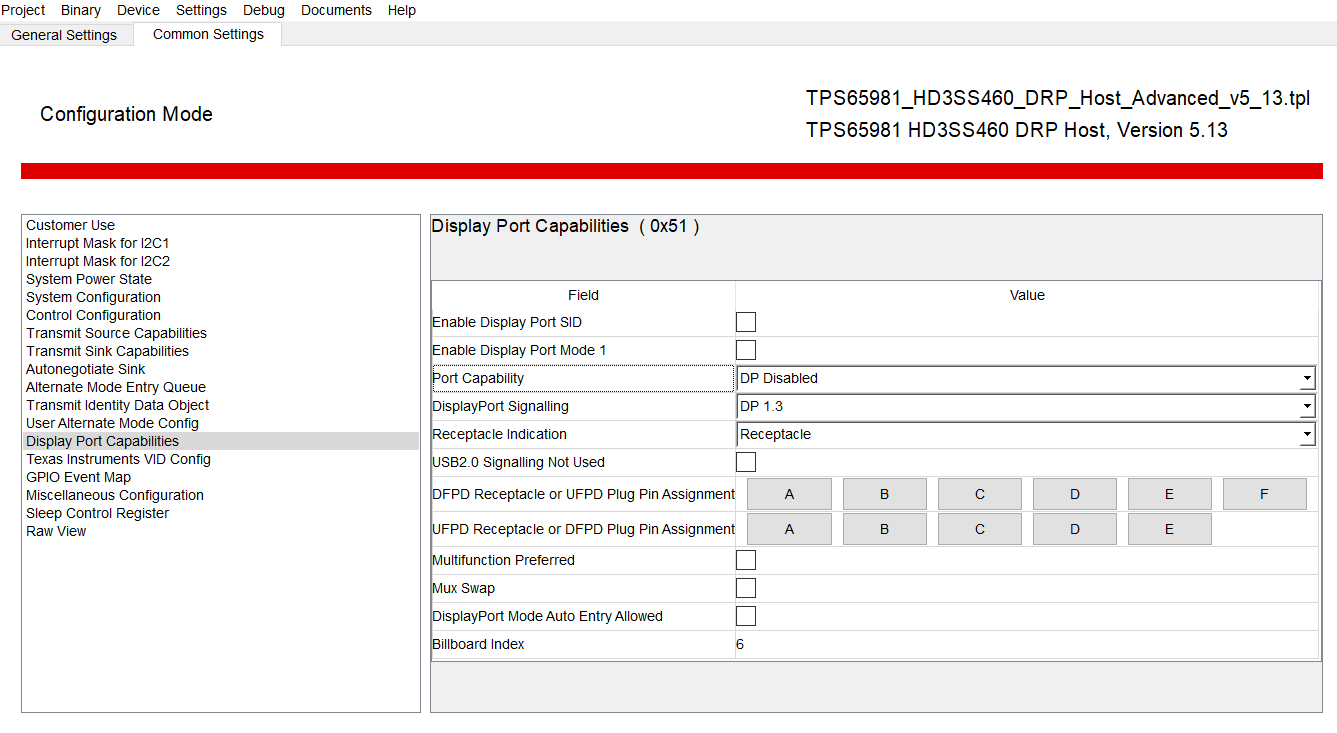Select pin E in UFPD Receptacle row
Image resolution: width=1337 pixels, height=733 pixels.
[x=1169, y=529]
